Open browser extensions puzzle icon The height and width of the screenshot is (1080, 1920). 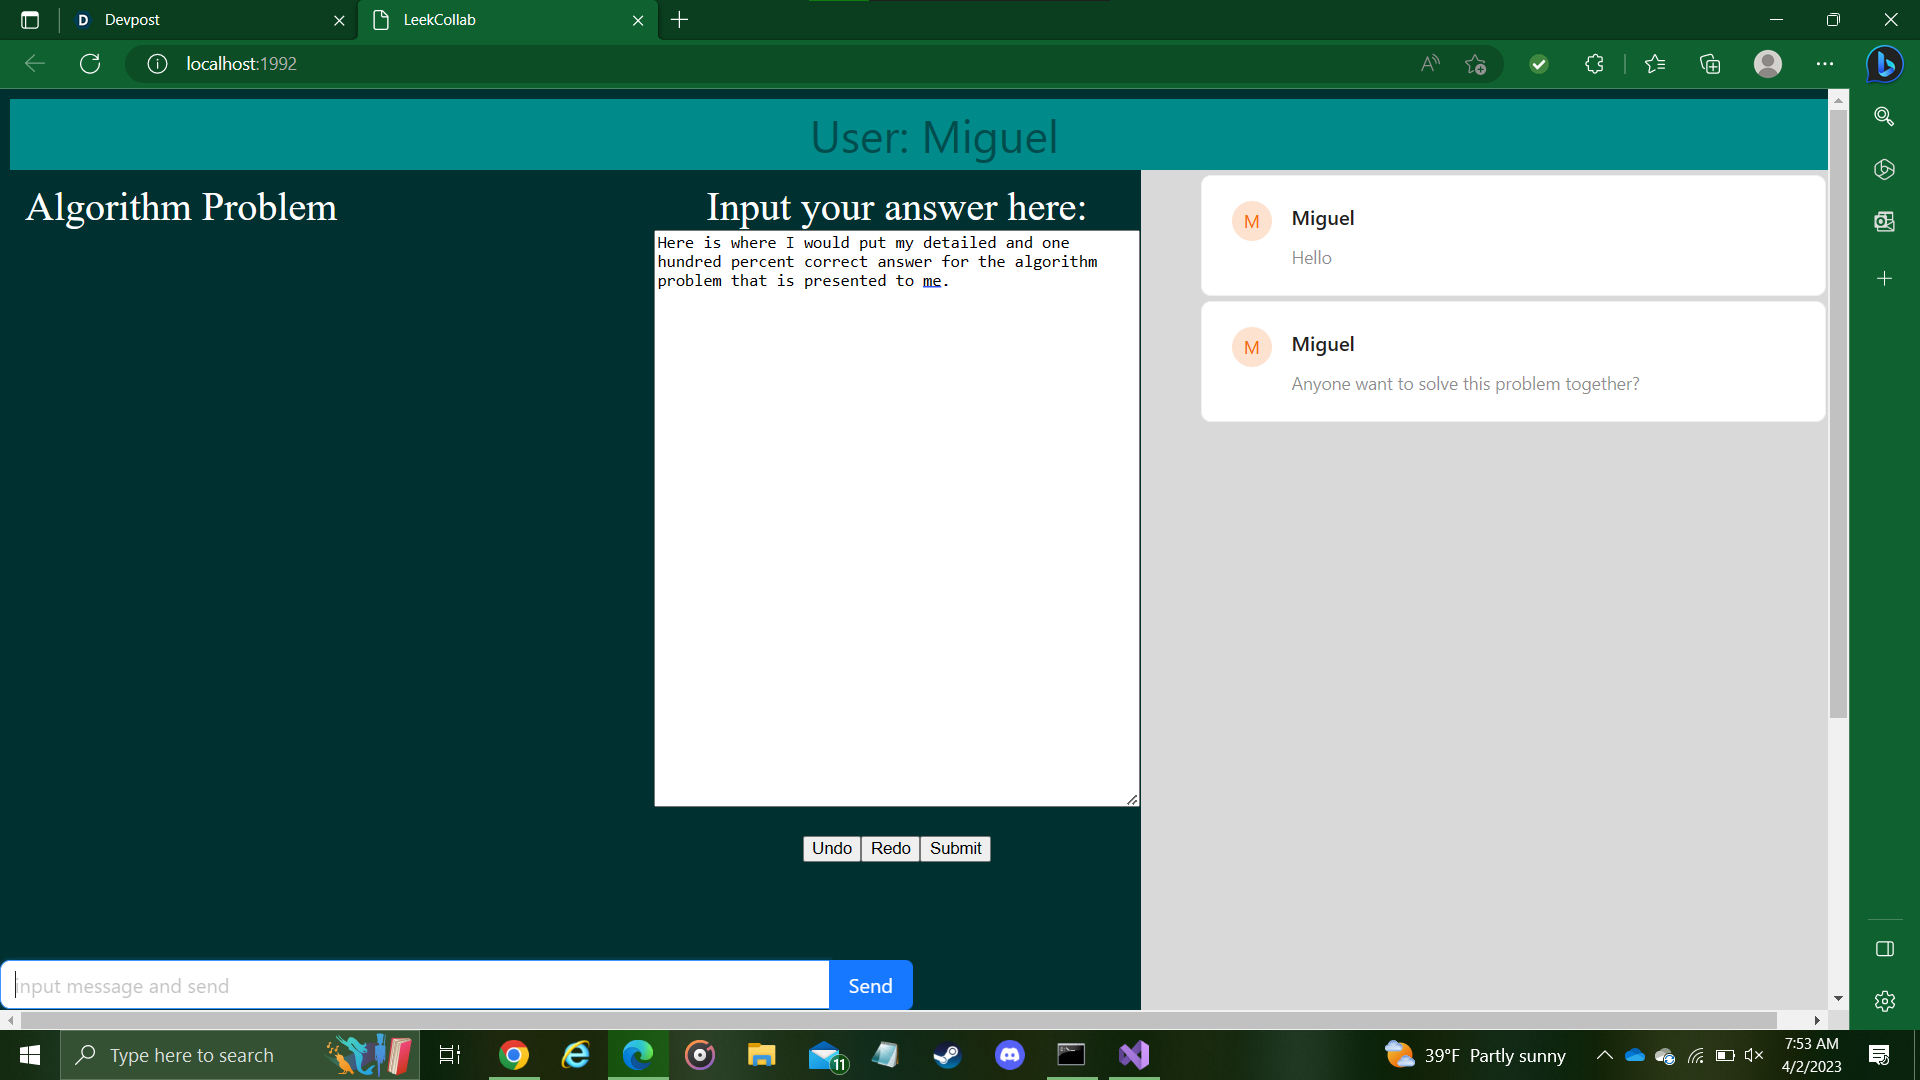(1594, 64)
